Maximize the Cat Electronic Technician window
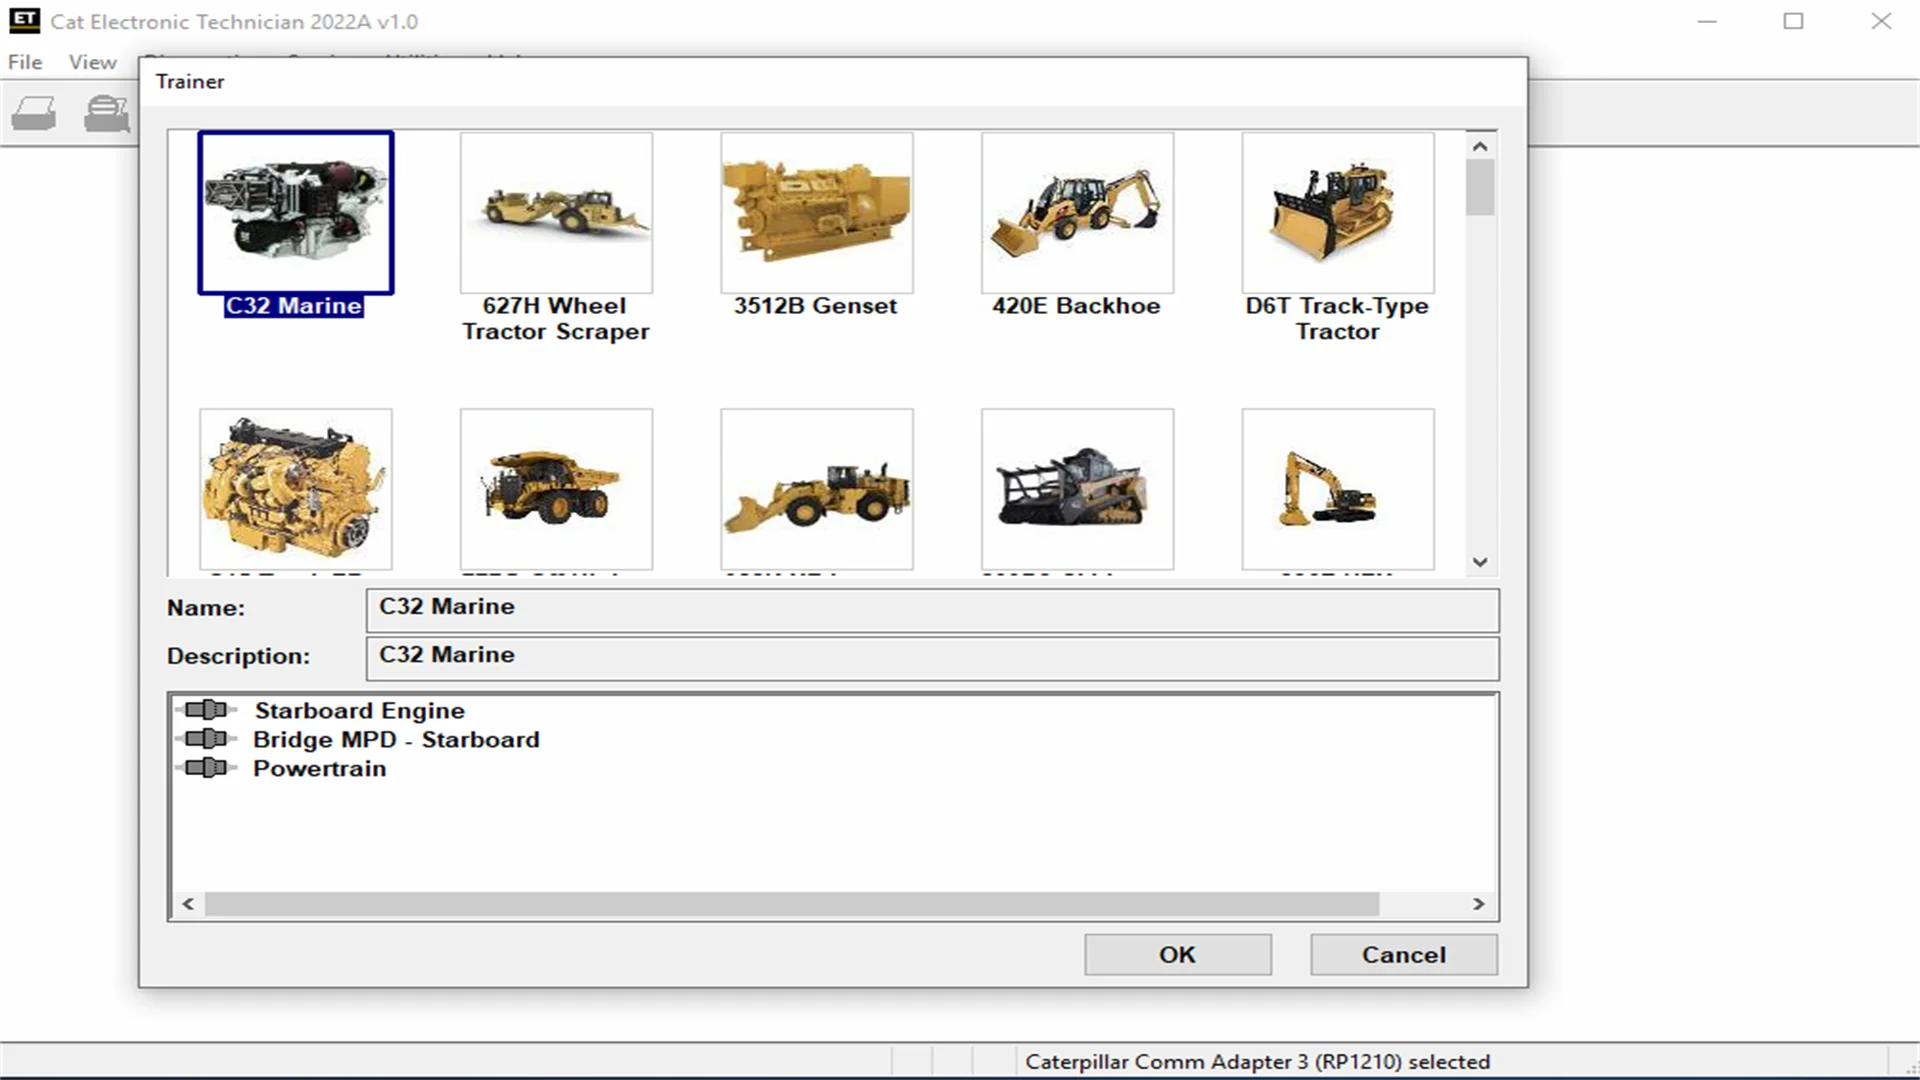Viewport: 1920px width, 1080px height. coord(1793,21)
